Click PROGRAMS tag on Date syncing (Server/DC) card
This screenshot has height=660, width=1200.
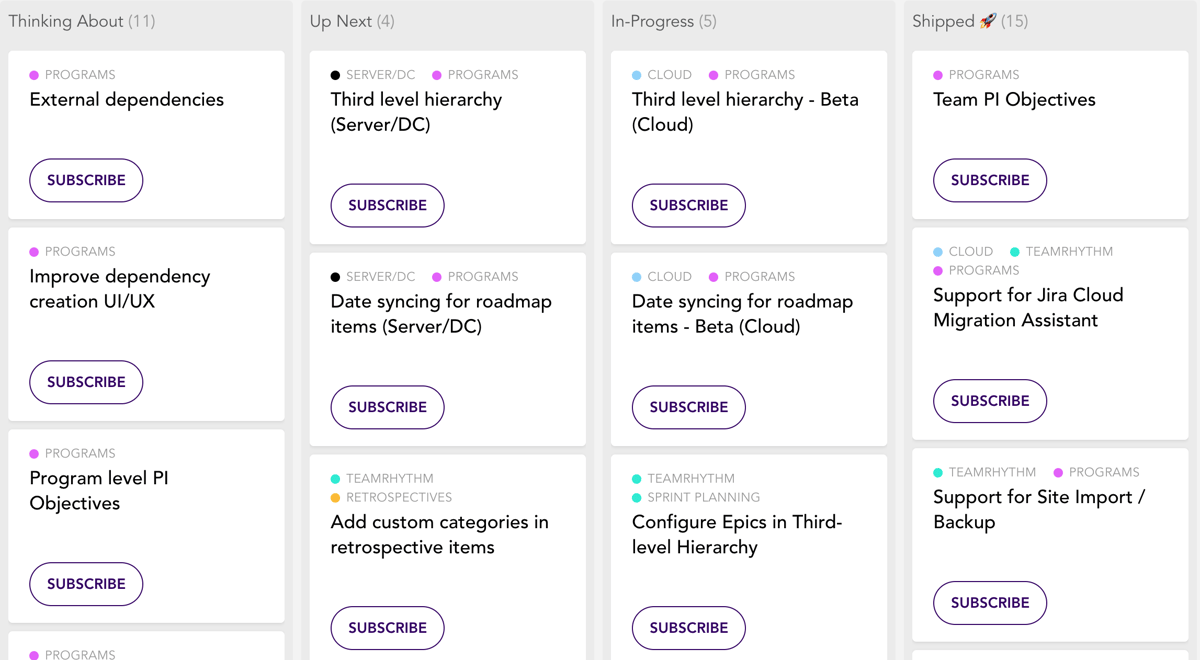click(475, 277)
